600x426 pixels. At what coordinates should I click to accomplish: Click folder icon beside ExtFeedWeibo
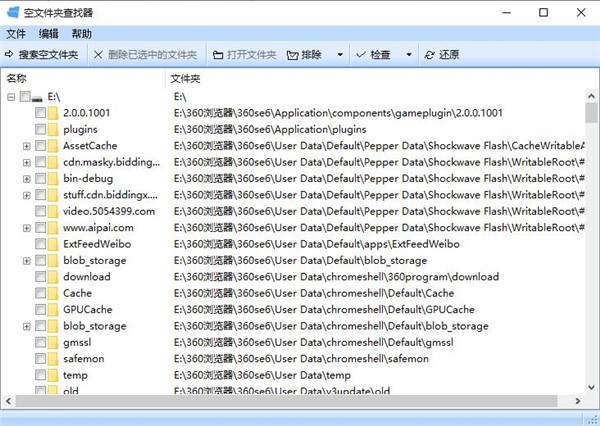(53, 244)
